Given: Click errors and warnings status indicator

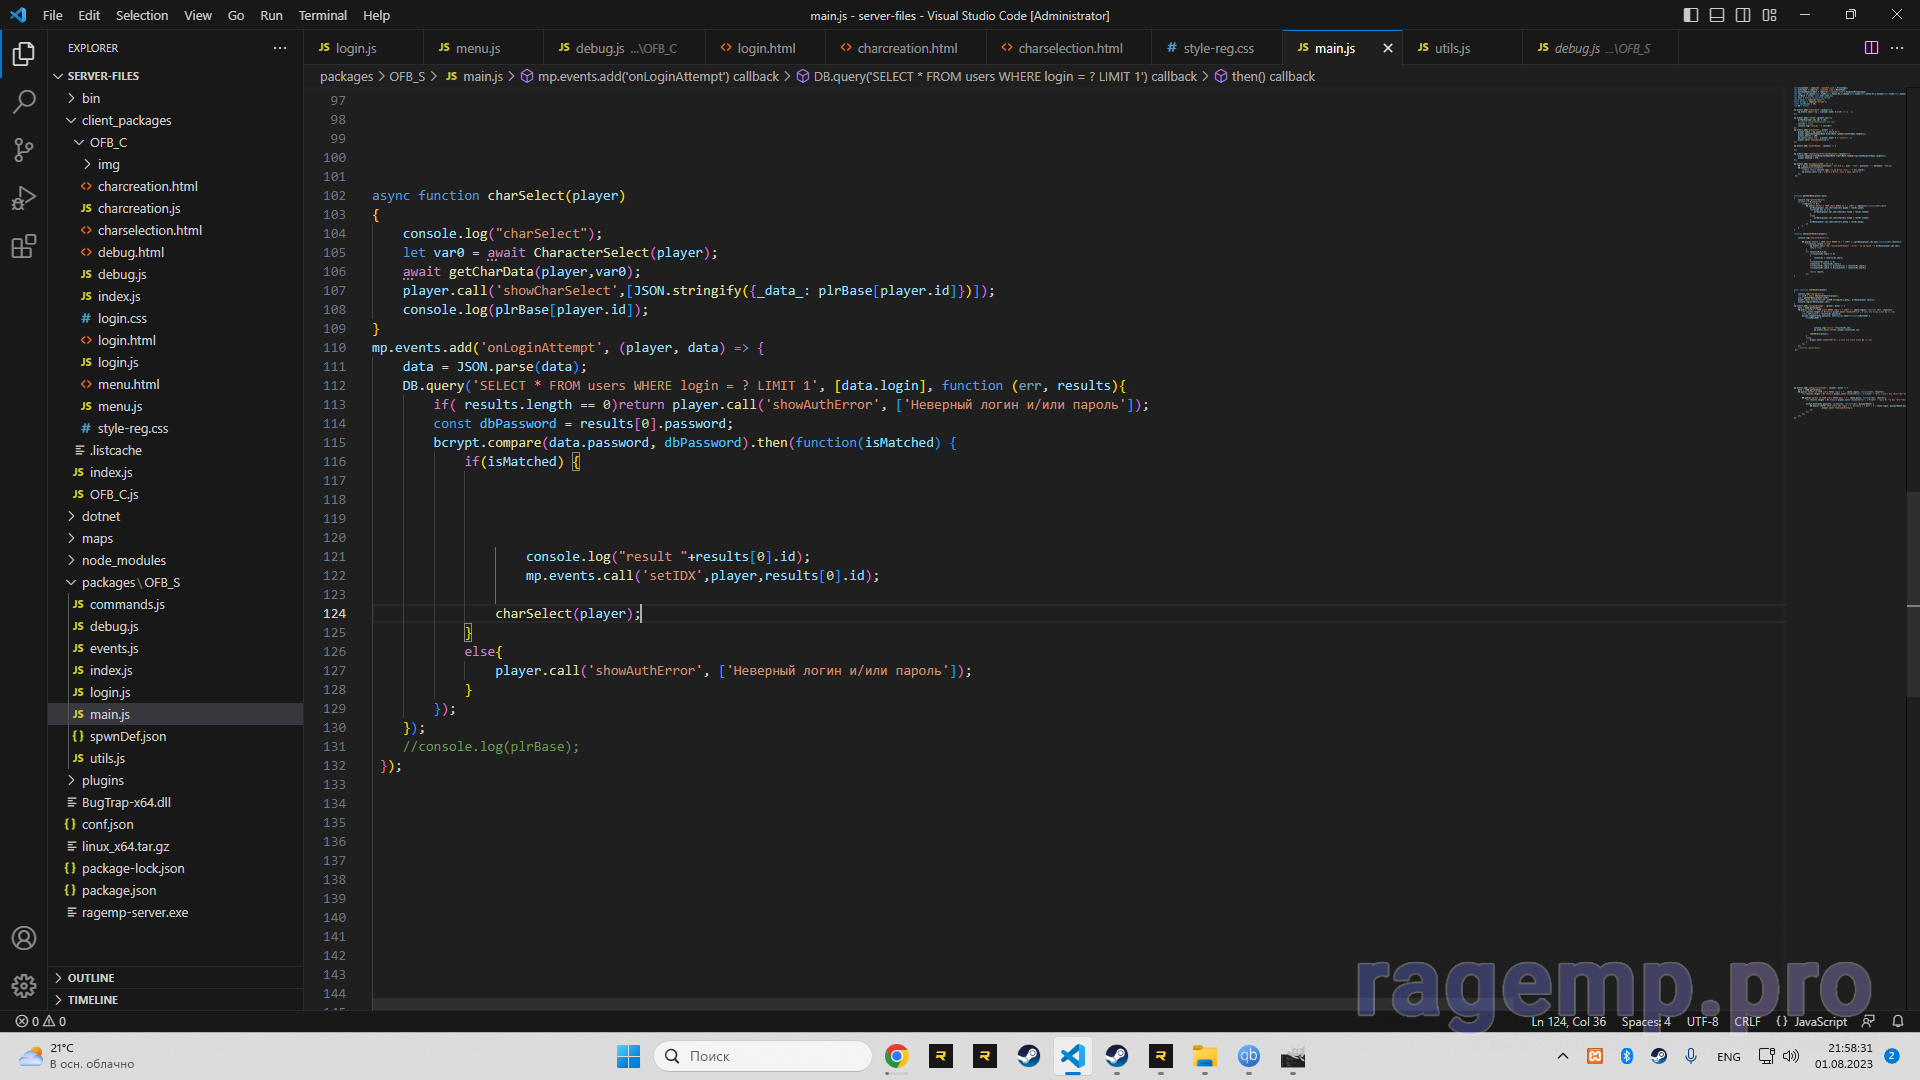Looking at the screenshot, I should point(41,1021).
